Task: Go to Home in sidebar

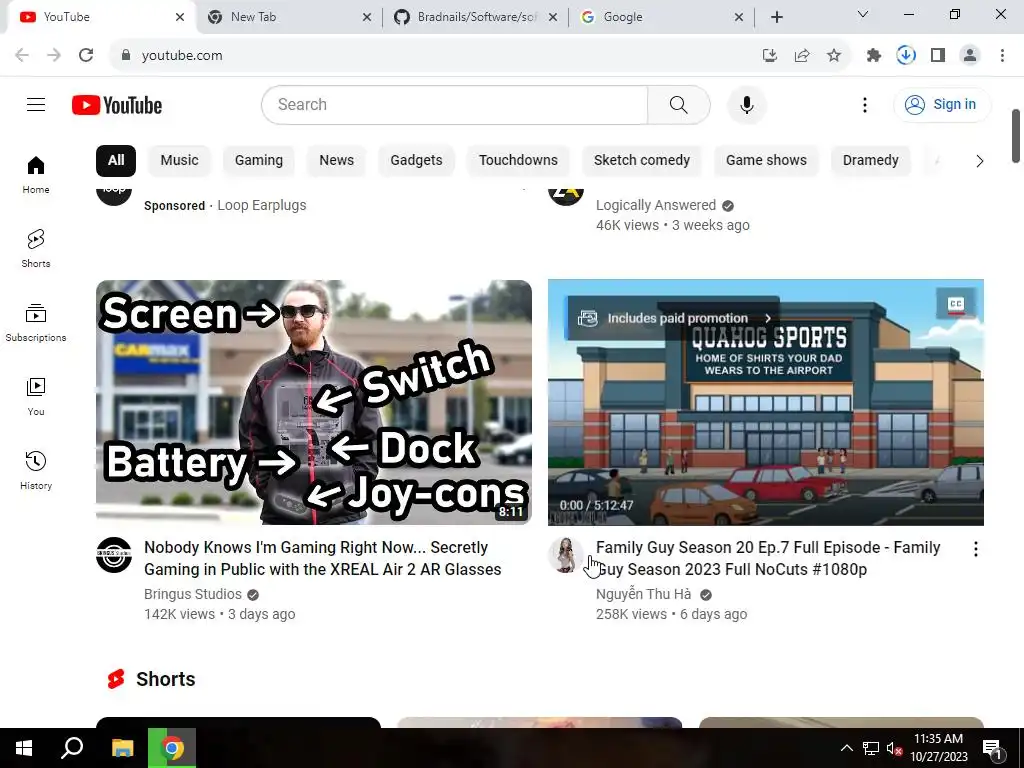Action: 36,174
